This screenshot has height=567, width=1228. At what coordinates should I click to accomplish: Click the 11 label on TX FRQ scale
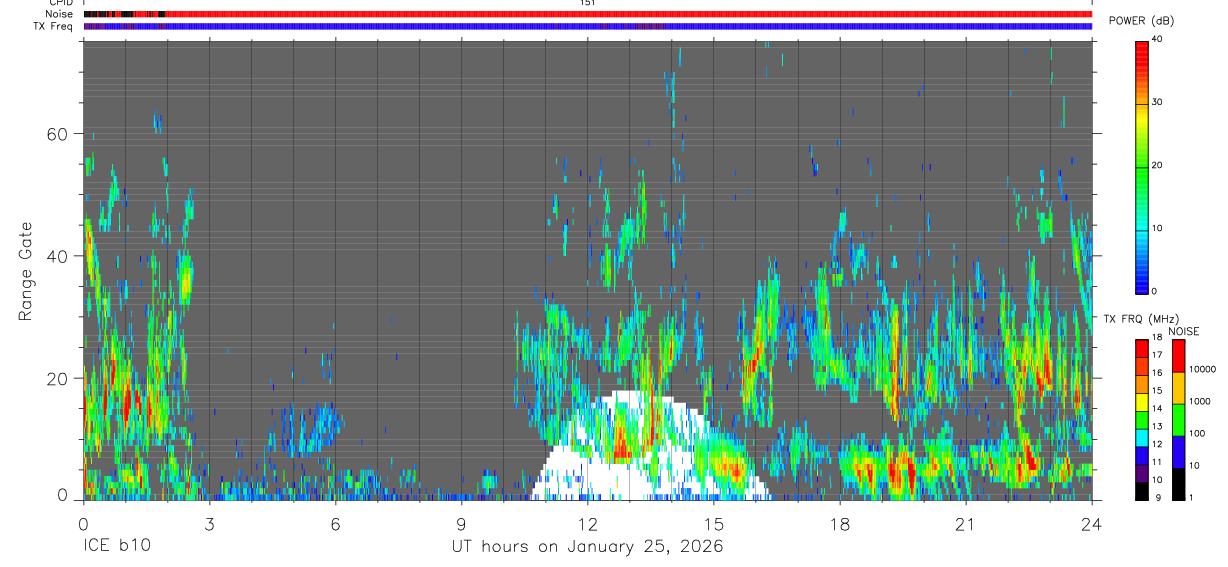point(1158,462)
